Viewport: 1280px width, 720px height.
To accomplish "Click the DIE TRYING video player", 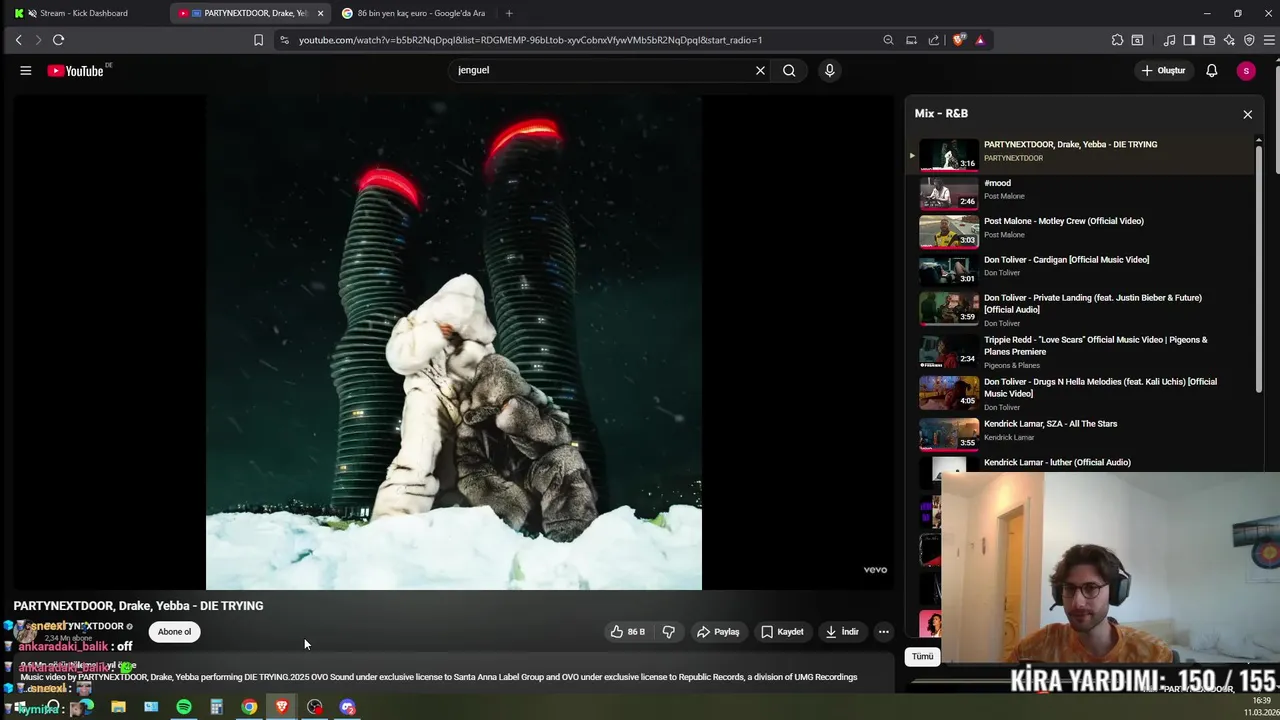I will point(454,342).
